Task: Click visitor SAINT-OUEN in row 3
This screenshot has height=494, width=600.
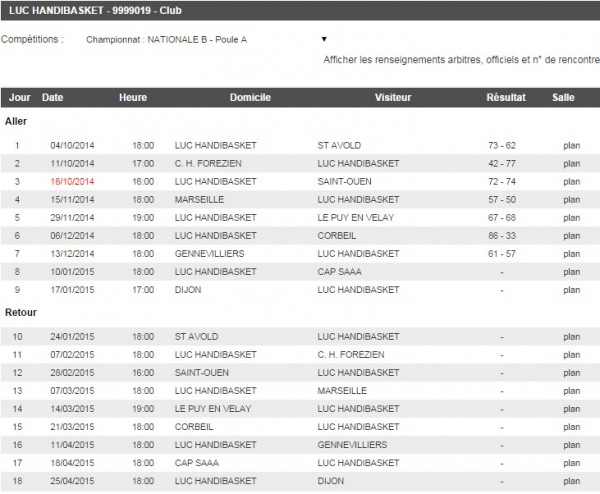Action: 344,181
